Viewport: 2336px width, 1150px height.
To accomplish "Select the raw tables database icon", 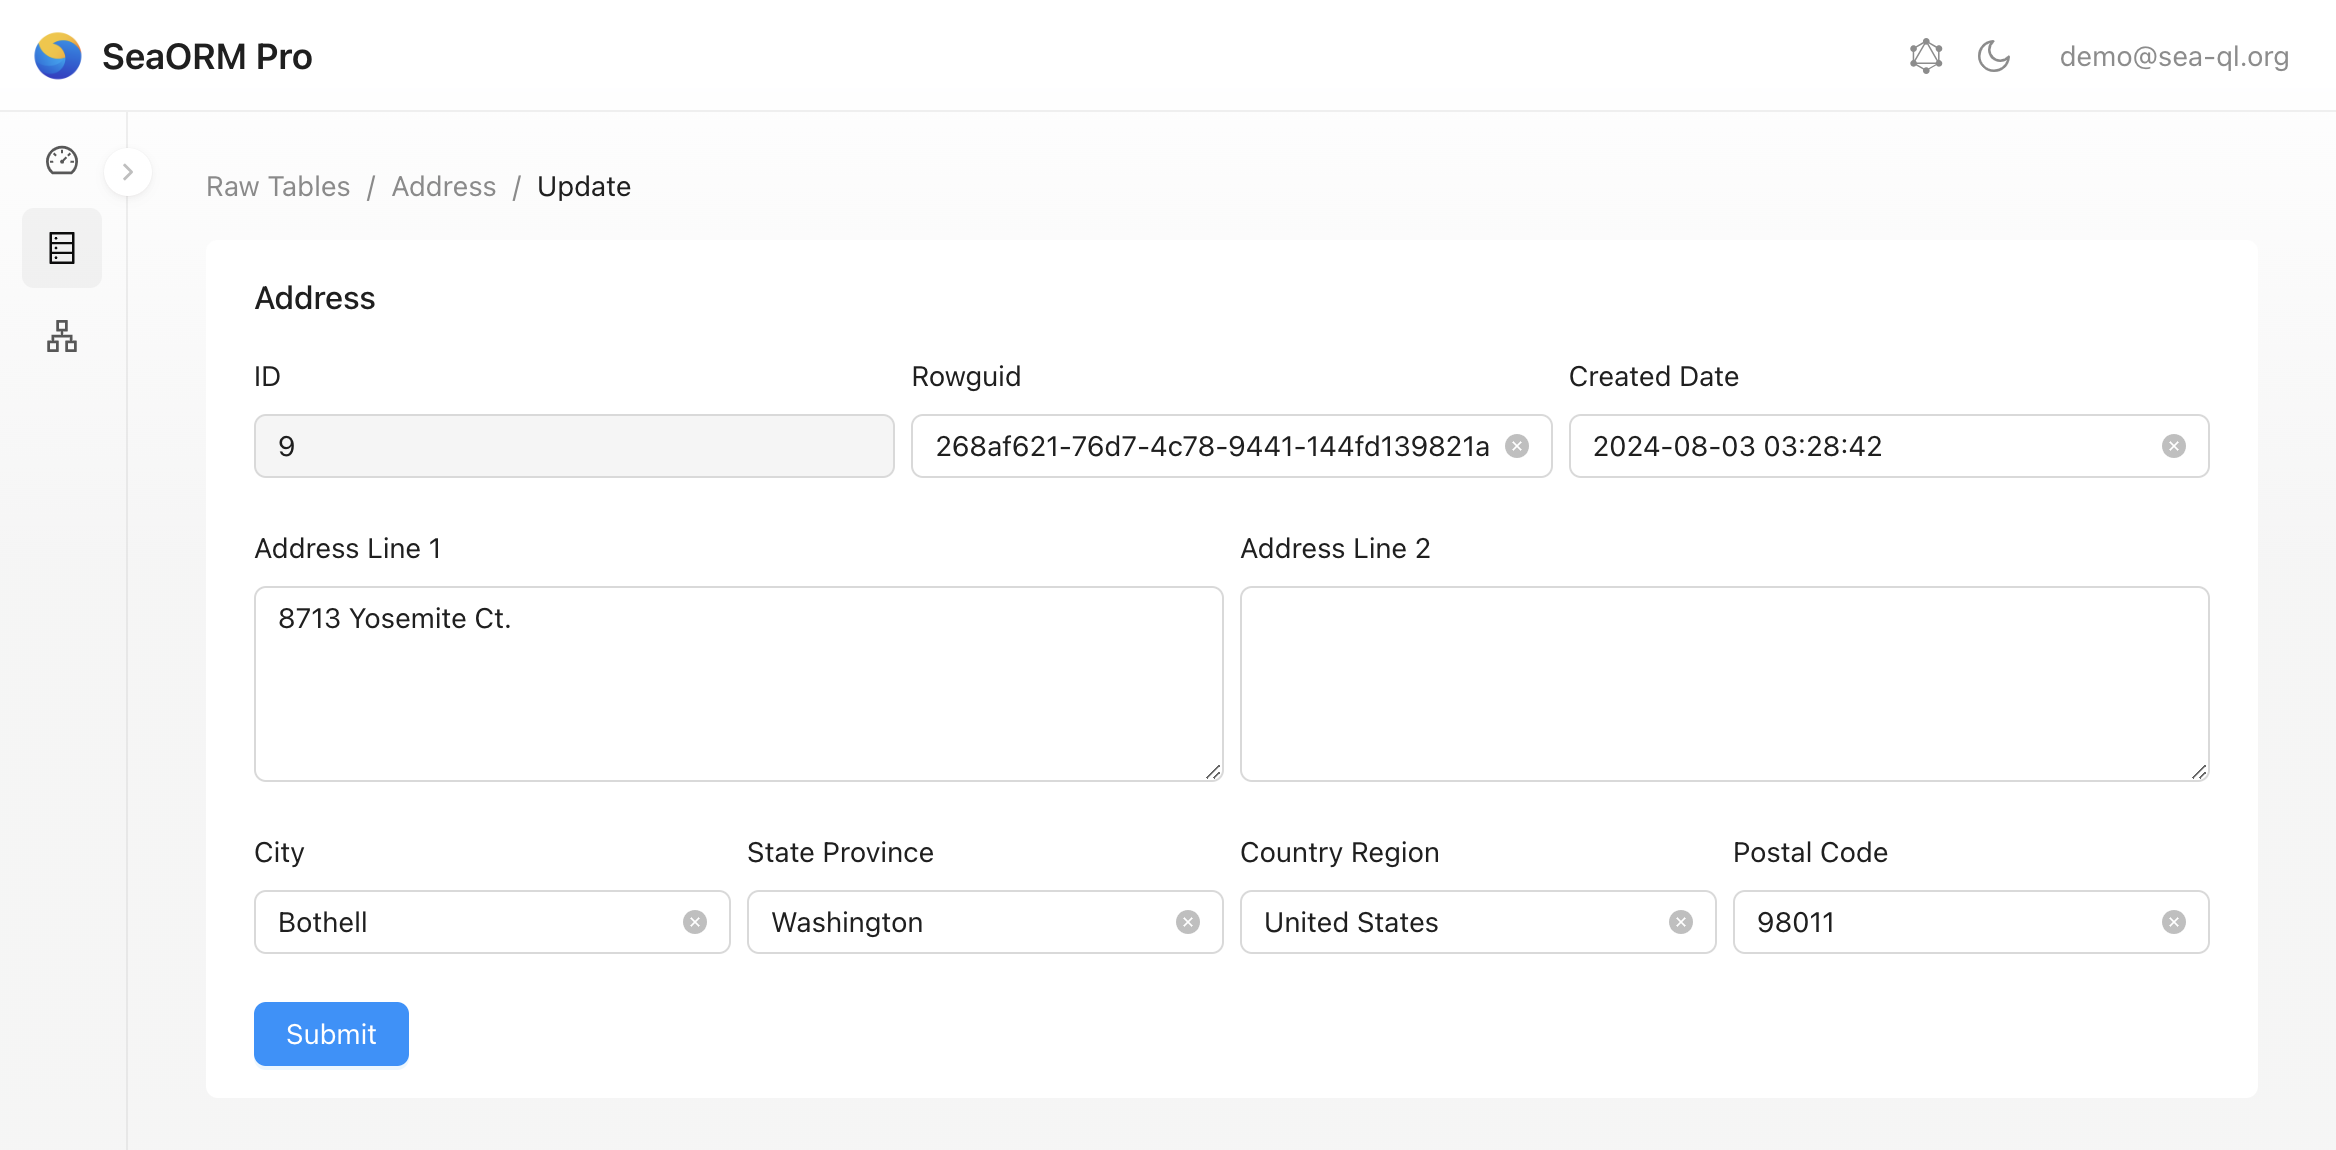I will point(62,248).
